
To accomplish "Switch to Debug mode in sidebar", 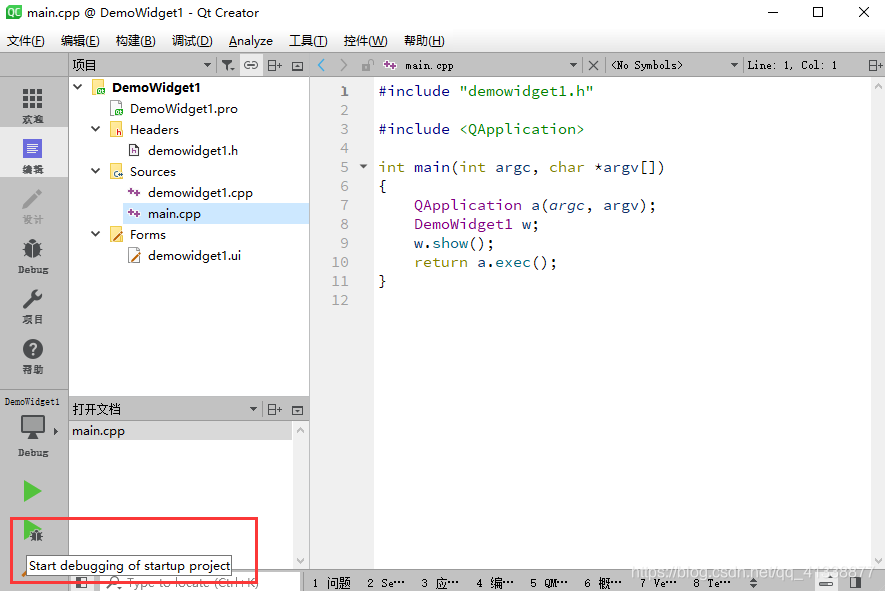I will (x=33, y=256).
